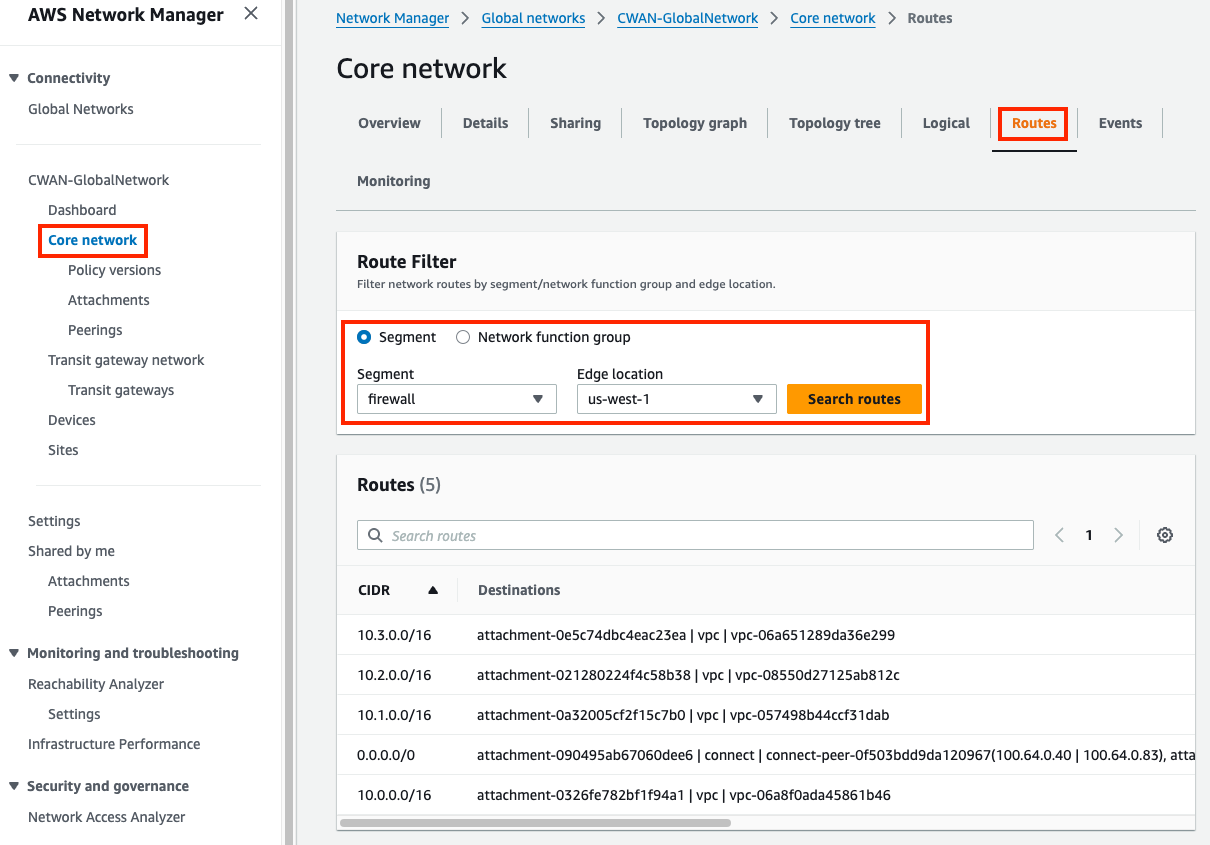Open the Topology graph tab
Image resolution: width=1210 pixels, height=845 pixels.
[695, 123]
